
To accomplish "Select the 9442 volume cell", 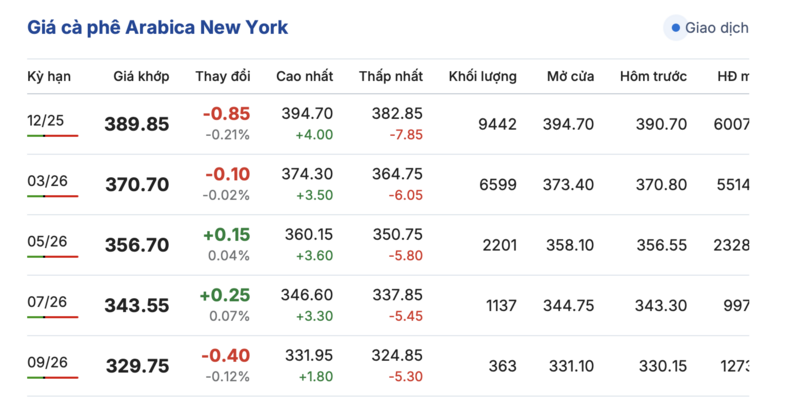I will pos(497,124).
